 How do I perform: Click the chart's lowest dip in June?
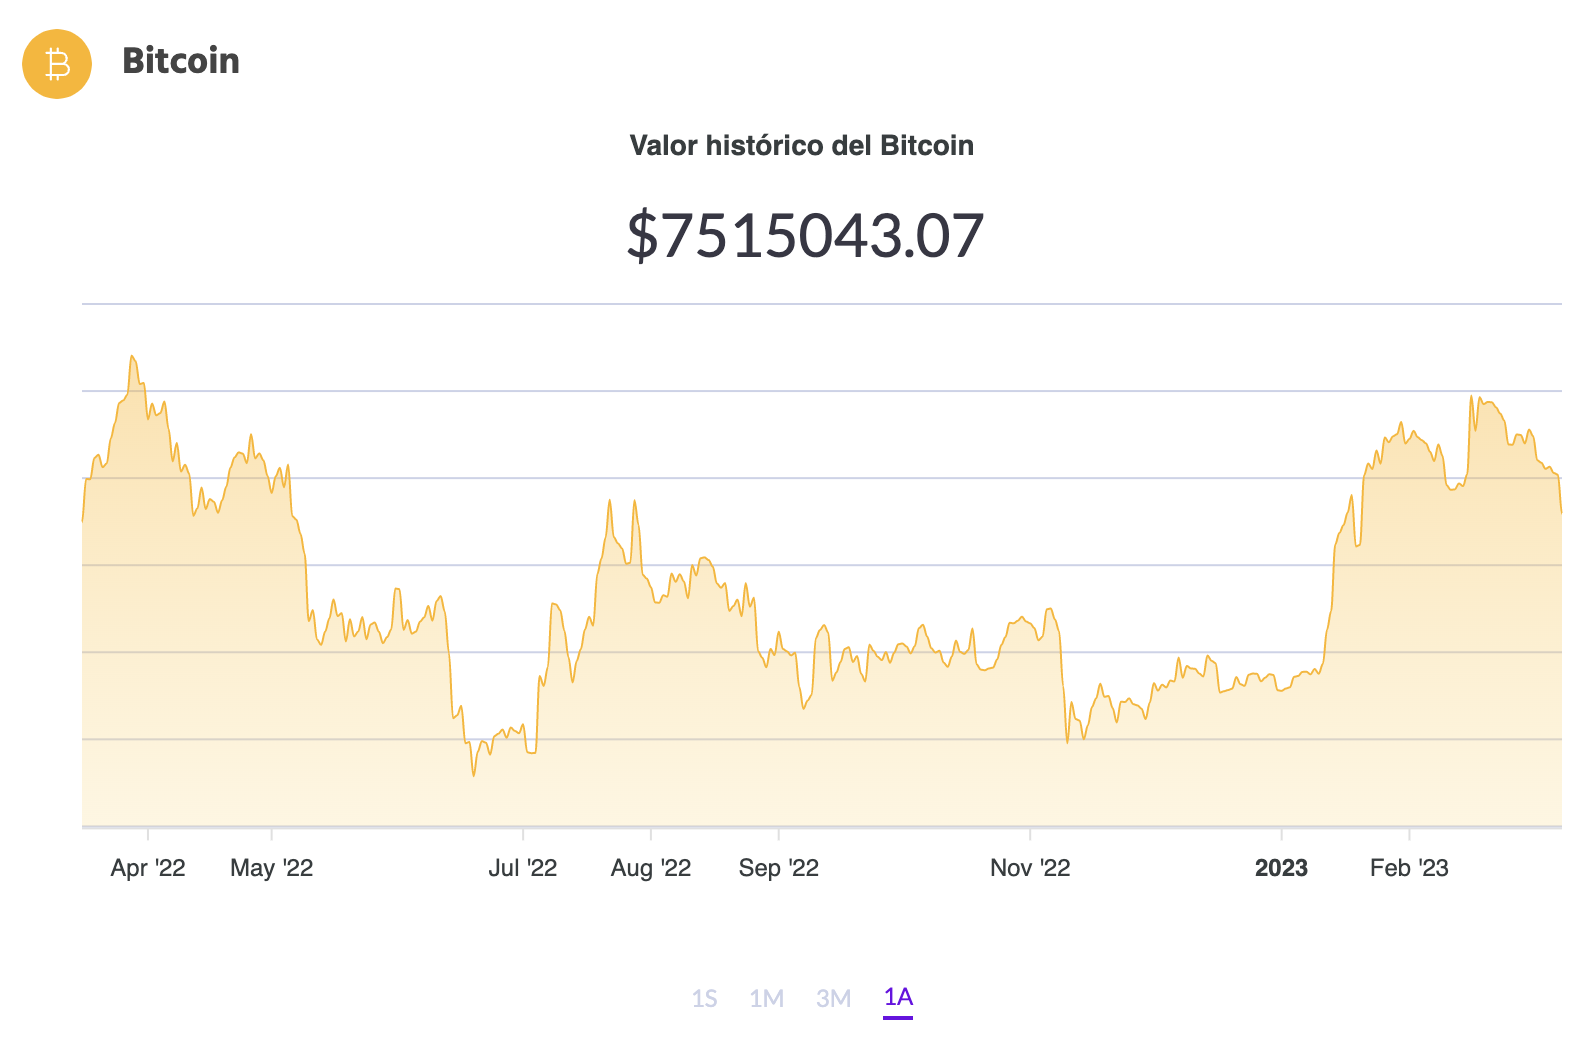(472, 775)
